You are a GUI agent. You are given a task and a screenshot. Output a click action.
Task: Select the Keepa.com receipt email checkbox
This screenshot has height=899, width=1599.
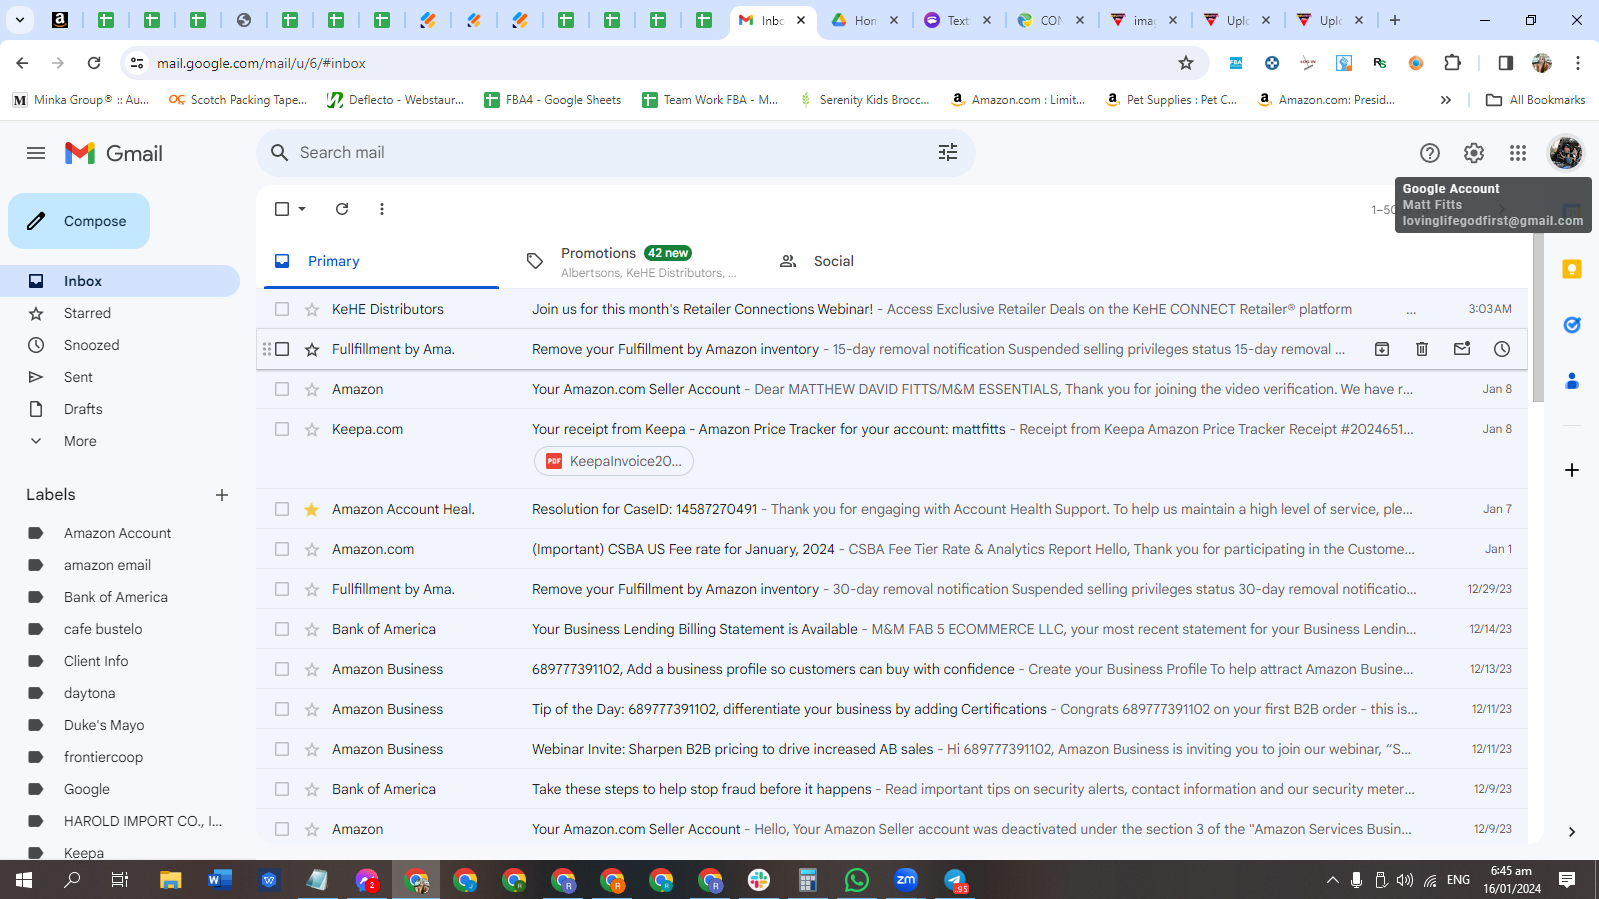(x=282, y=429)
